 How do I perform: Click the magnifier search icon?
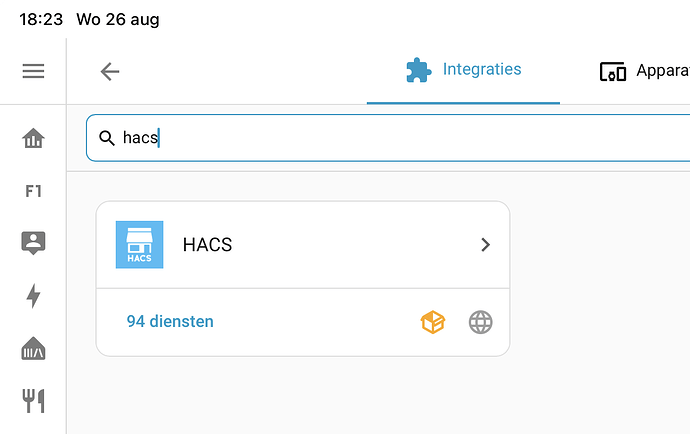(107, 138)
